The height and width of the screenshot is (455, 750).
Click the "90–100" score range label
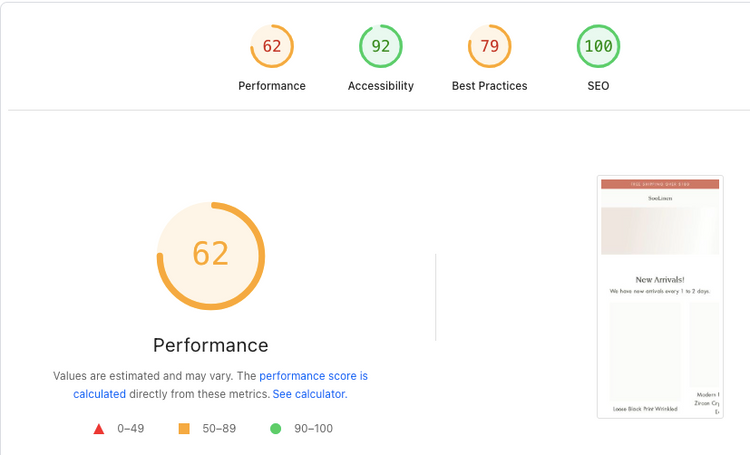(313, 429)
